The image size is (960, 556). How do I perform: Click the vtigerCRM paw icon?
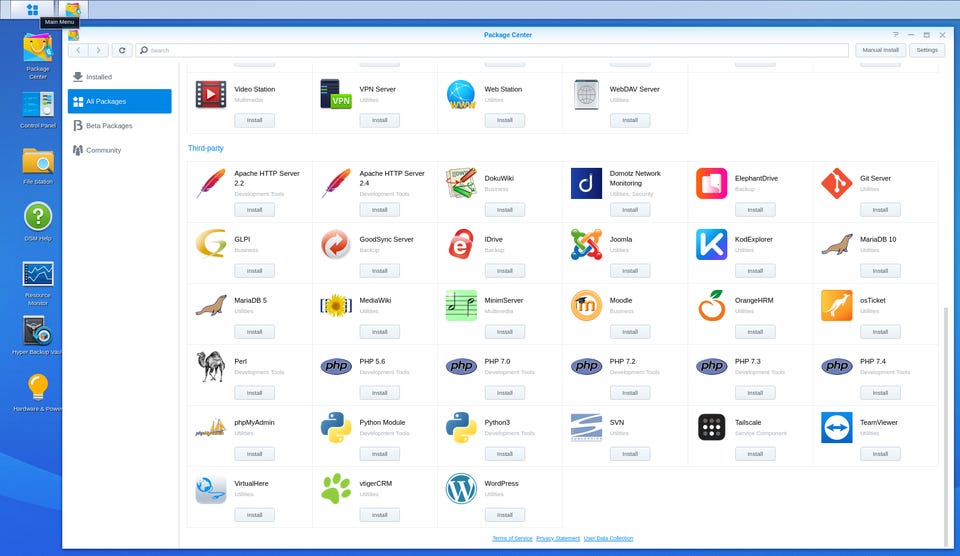click(x=336, y=488)
